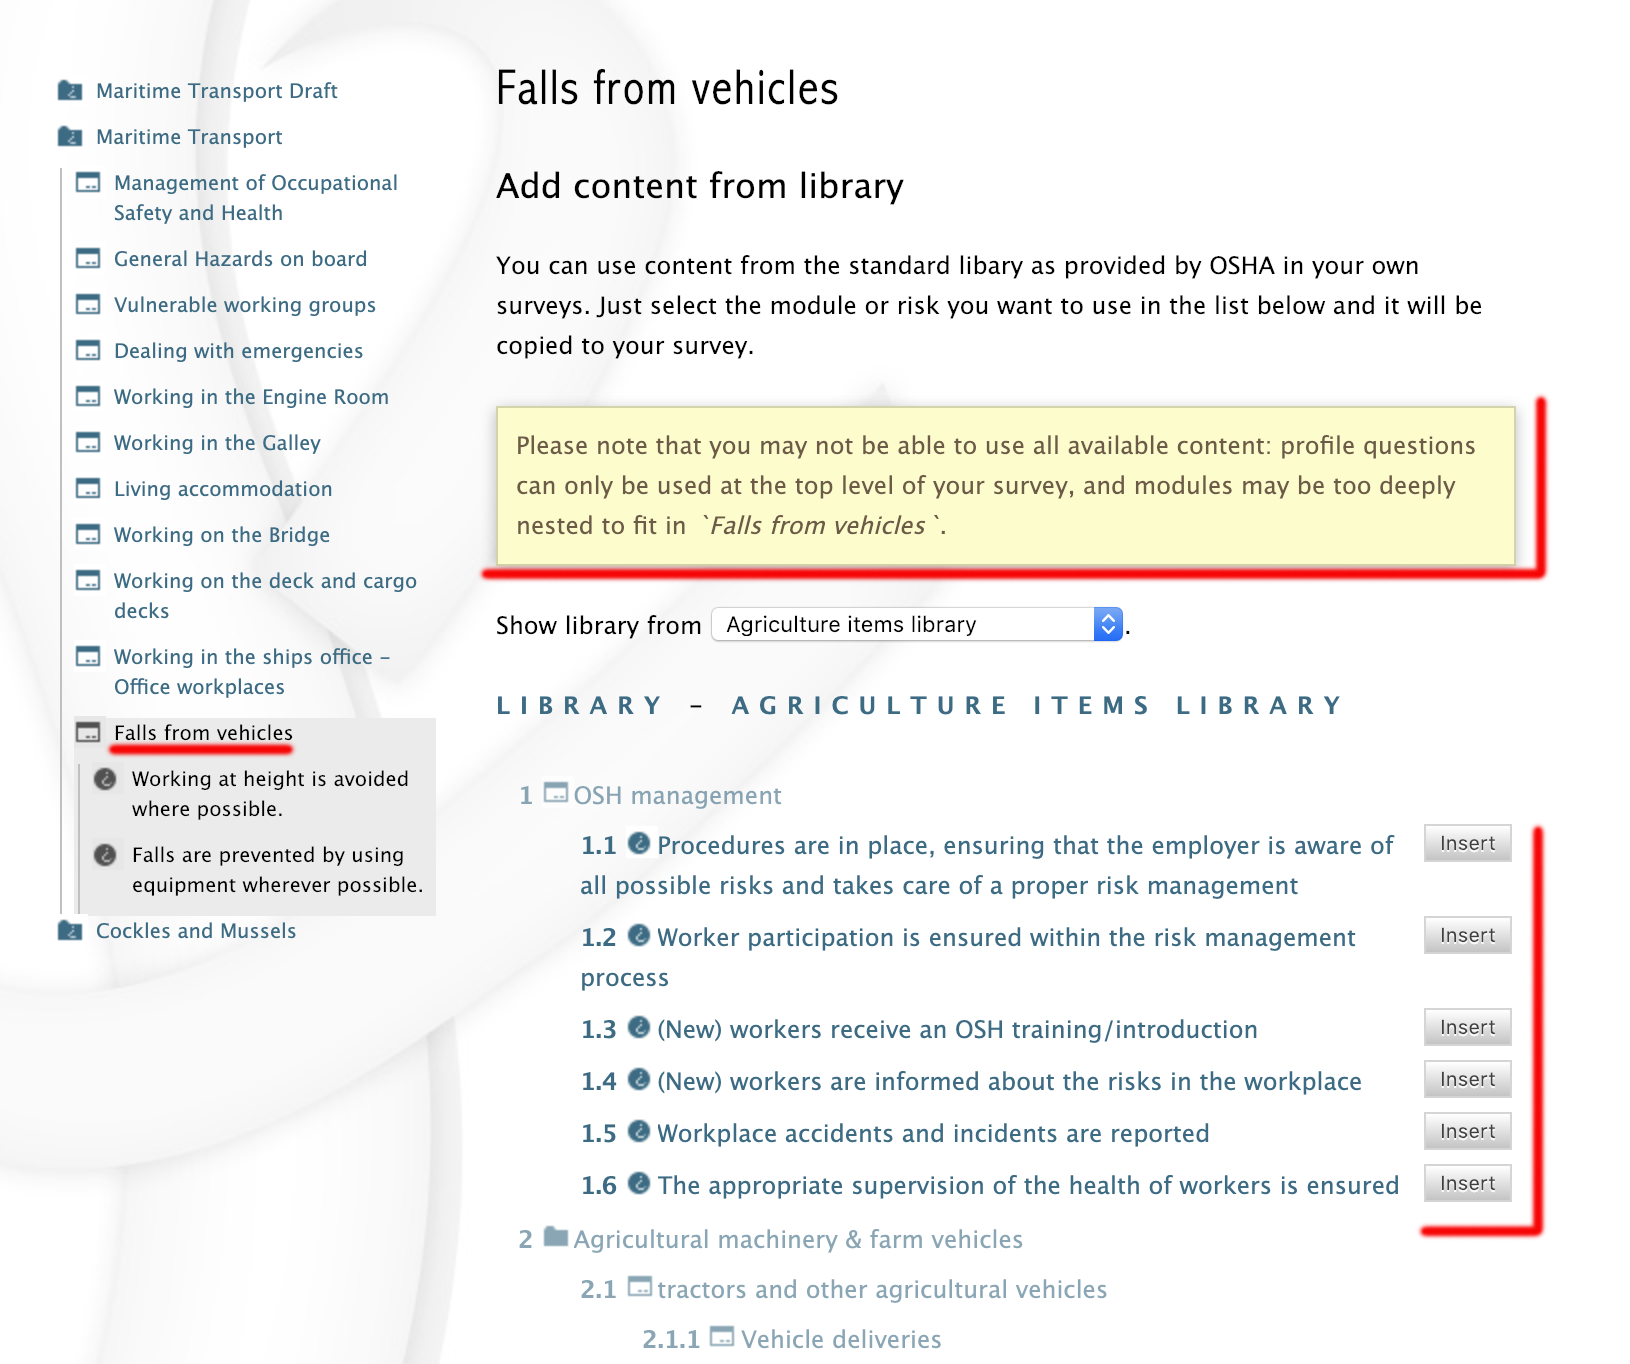Open Working on the Bridge module
Image resolution: width=1630 pixels, height=1364 pixels.
(221, 535)
